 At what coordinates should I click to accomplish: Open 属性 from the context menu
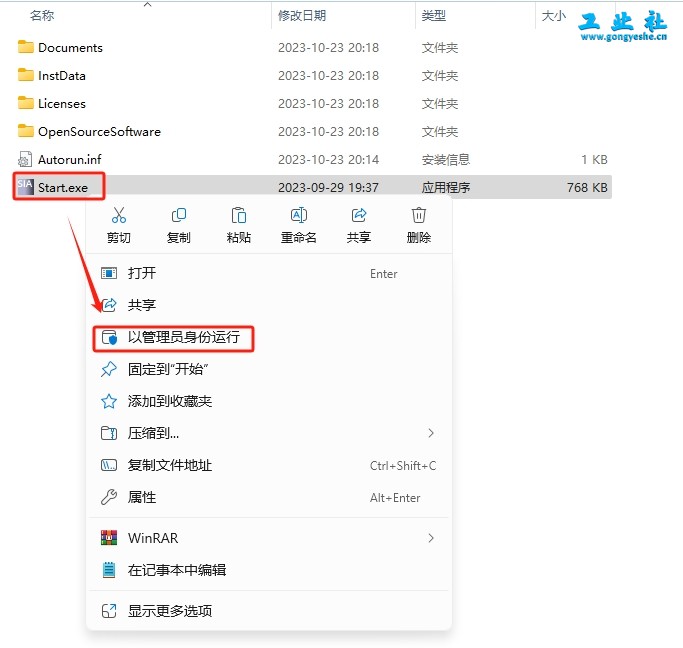(269, 497)
